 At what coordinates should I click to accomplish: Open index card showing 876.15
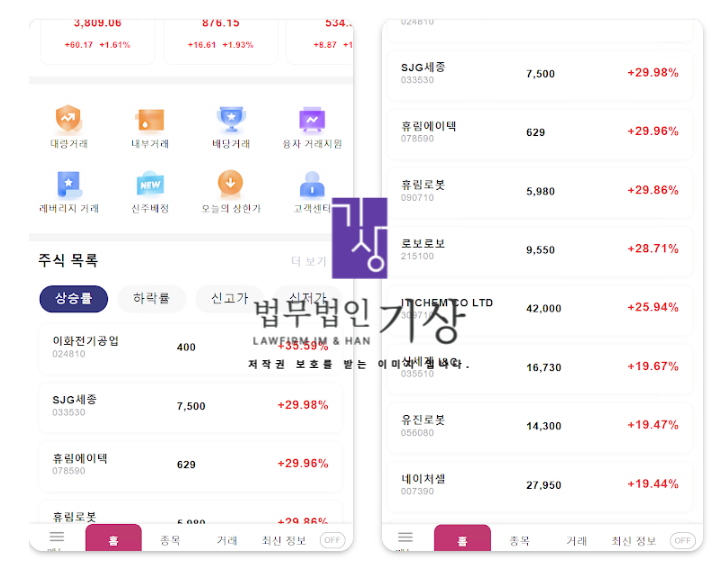(220, 41)
